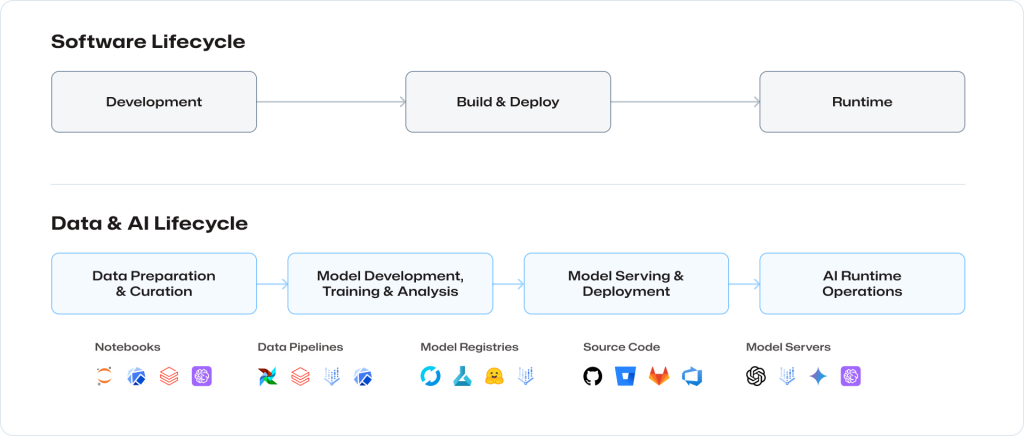This screenshot has height=436, width=1024.
Task: Click the Jupyter icon under Notebooks
Action: pos(104,376)
